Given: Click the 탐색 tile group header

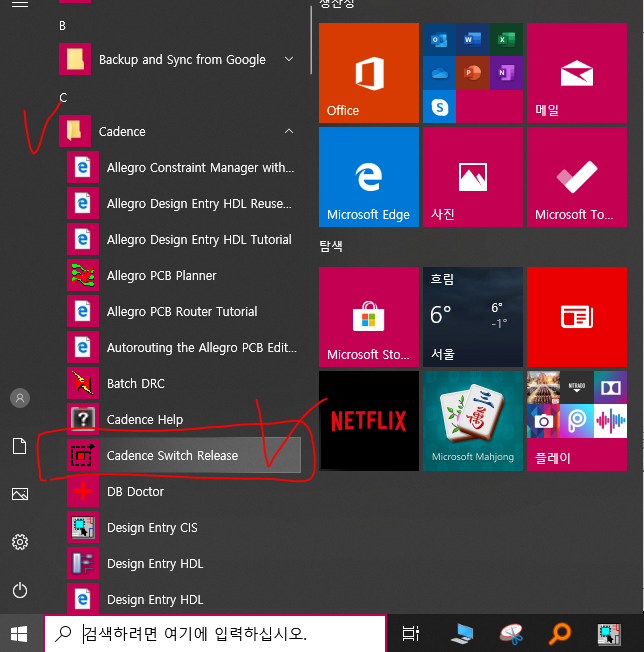Looking at the screenshot, I should click(x=331, y=246).
